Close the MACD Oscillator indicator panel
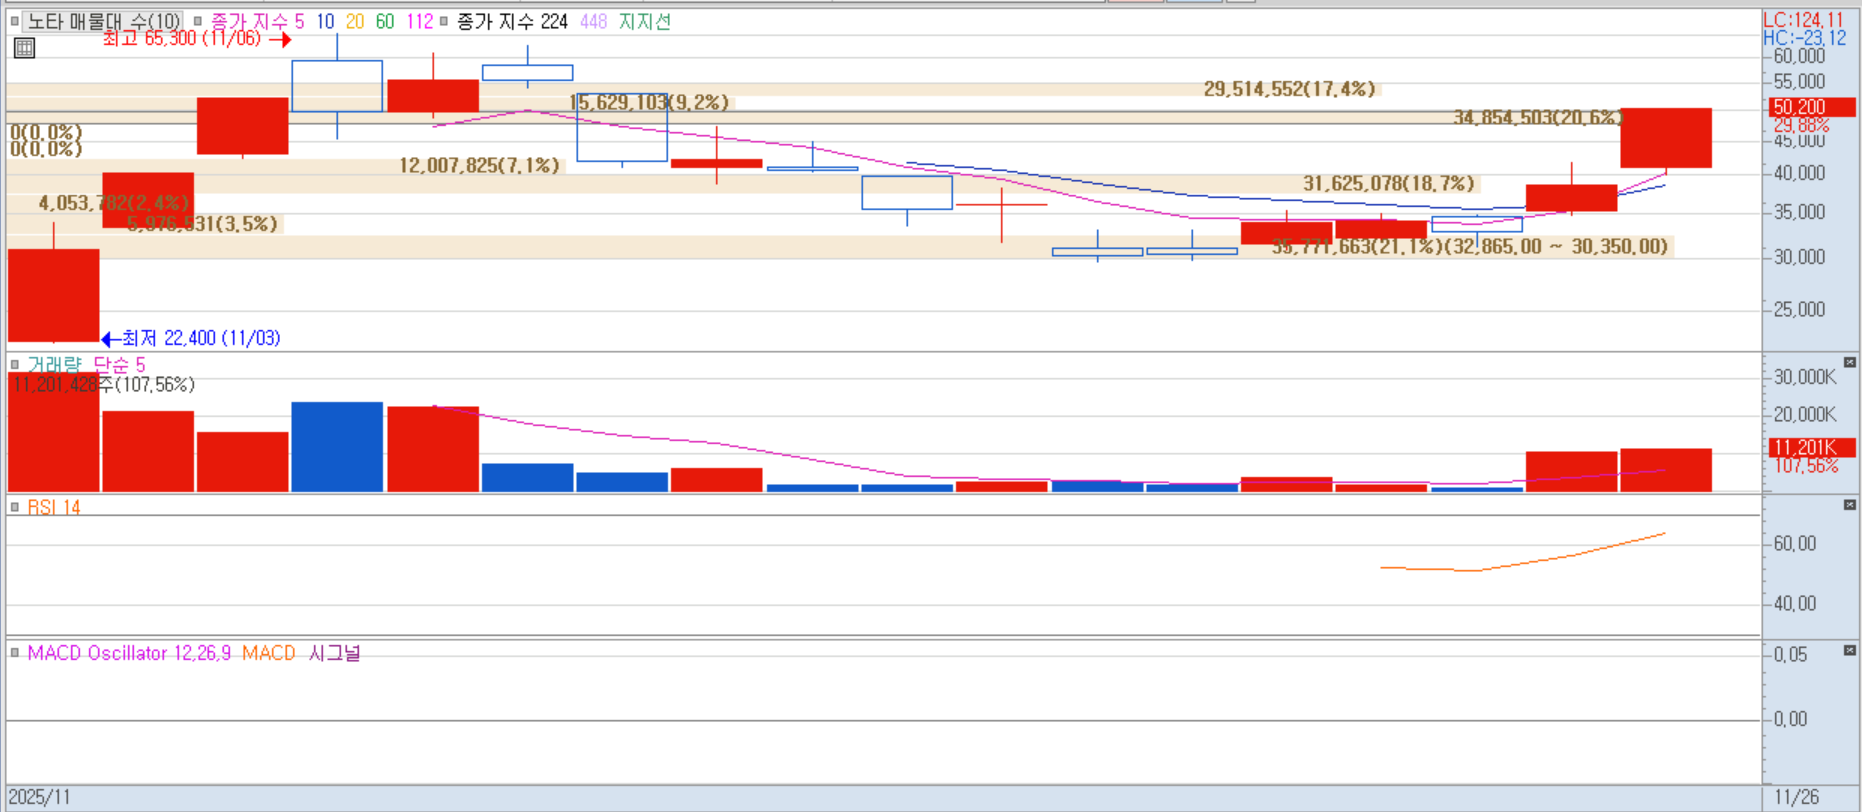 pyautogui.click(x=1850, y=650)
